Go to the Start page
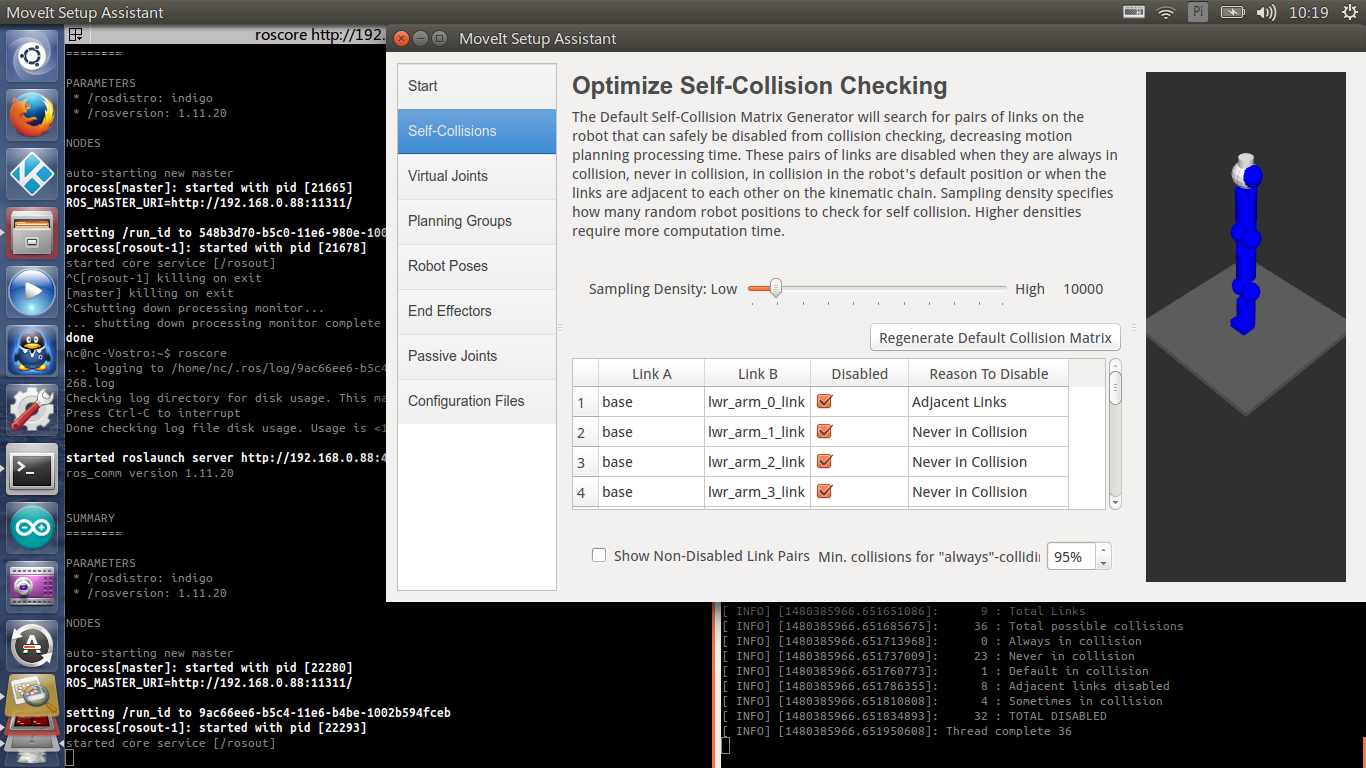The image size is (1366, 768). click(x=477, y=86)
